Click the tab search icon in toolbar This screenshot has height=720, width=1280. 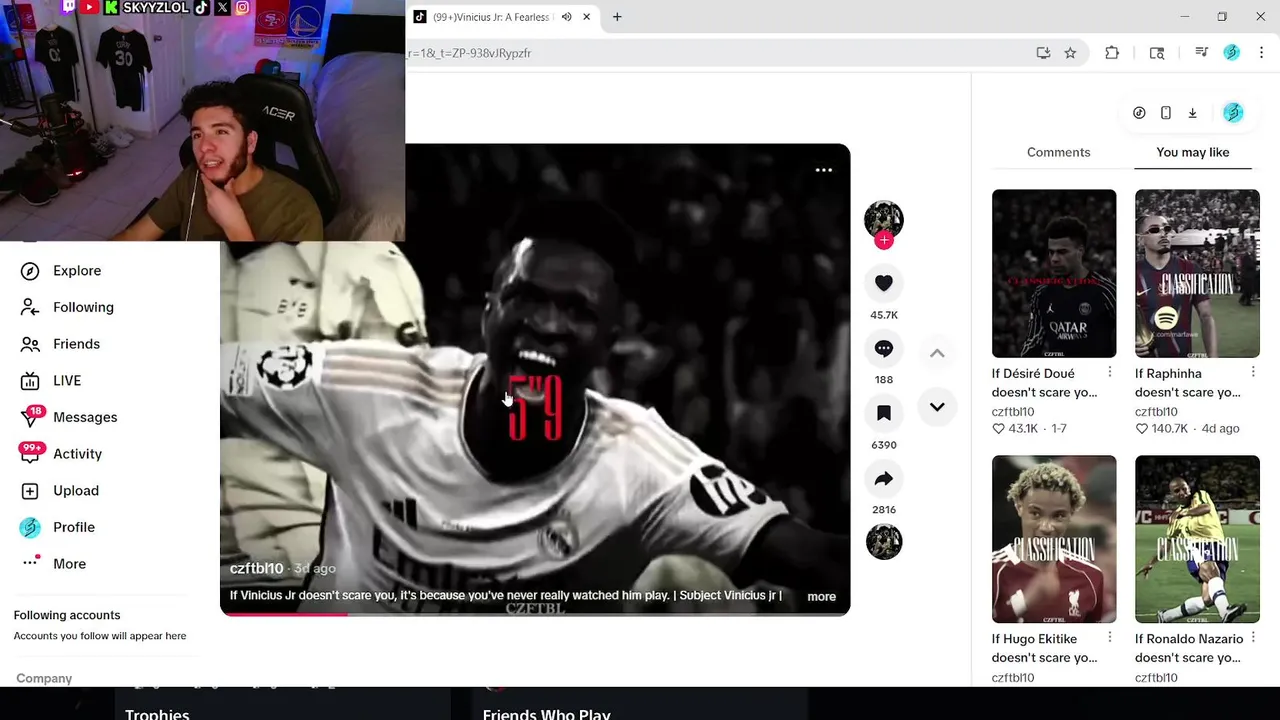pos(1157,53)
